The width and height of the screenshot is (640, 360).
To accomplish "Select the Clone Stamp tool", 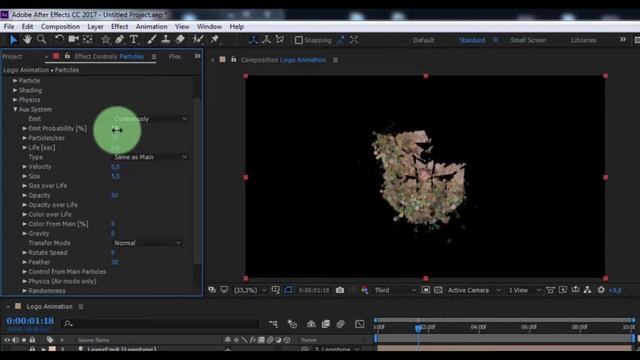I will pos(165,40).
